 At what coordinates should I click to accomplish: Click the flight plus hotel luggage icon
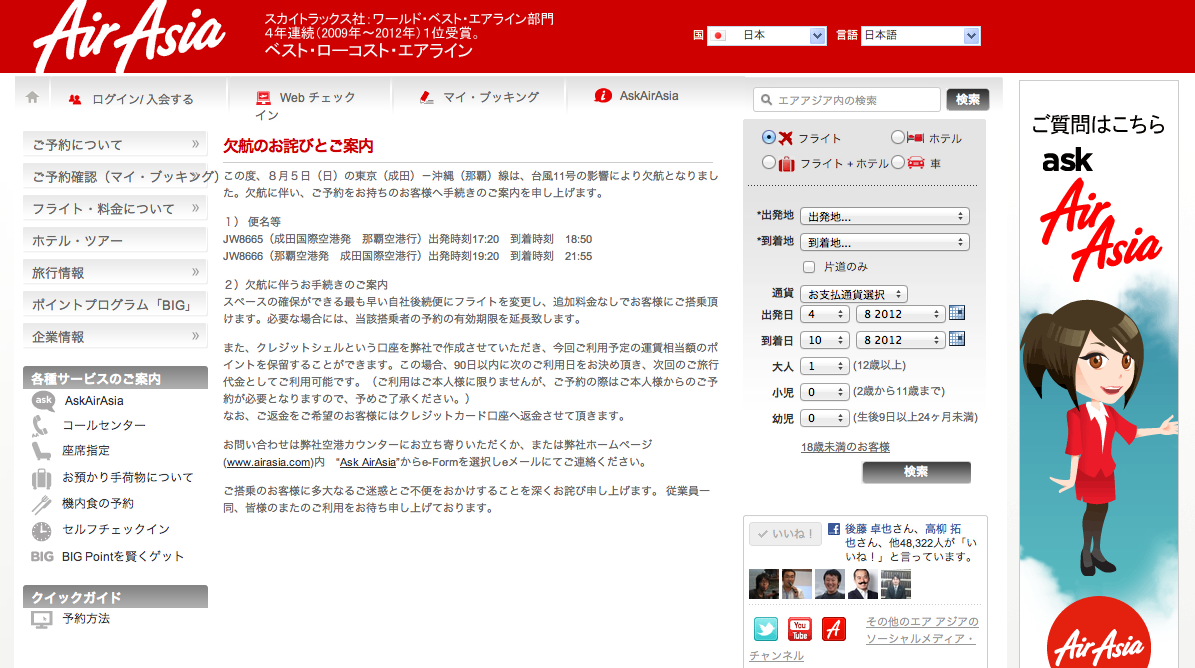(787, 163)
